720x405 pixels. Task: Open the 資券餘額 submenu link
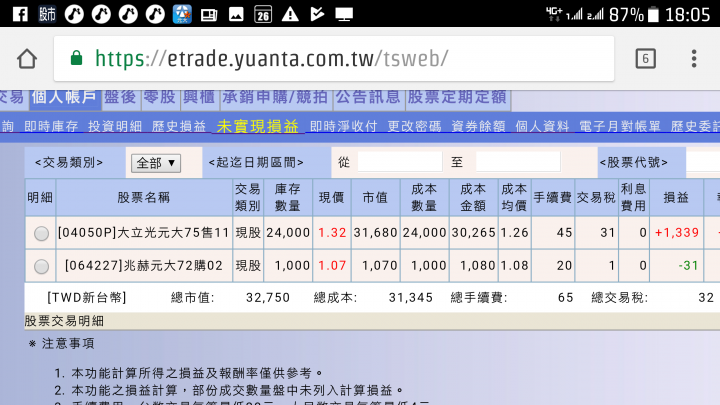[x=478, y=127]
